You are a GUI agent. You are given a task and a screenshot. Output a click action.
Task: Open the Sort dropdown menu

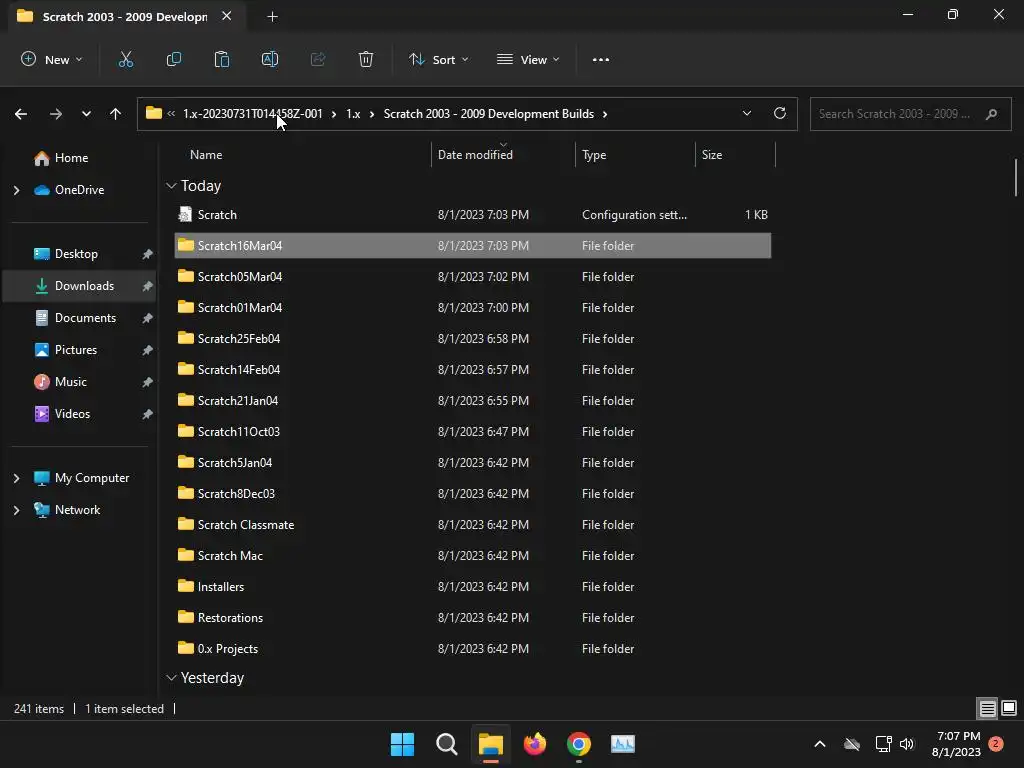[x=438, y=59]
